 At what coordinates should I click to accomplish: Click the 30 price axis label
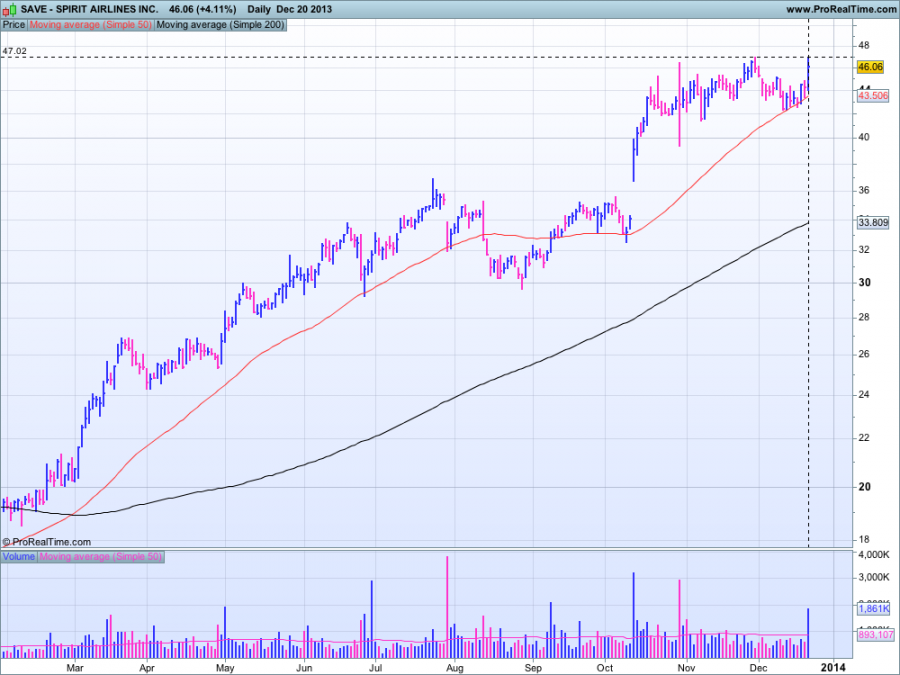click(864, 282)
